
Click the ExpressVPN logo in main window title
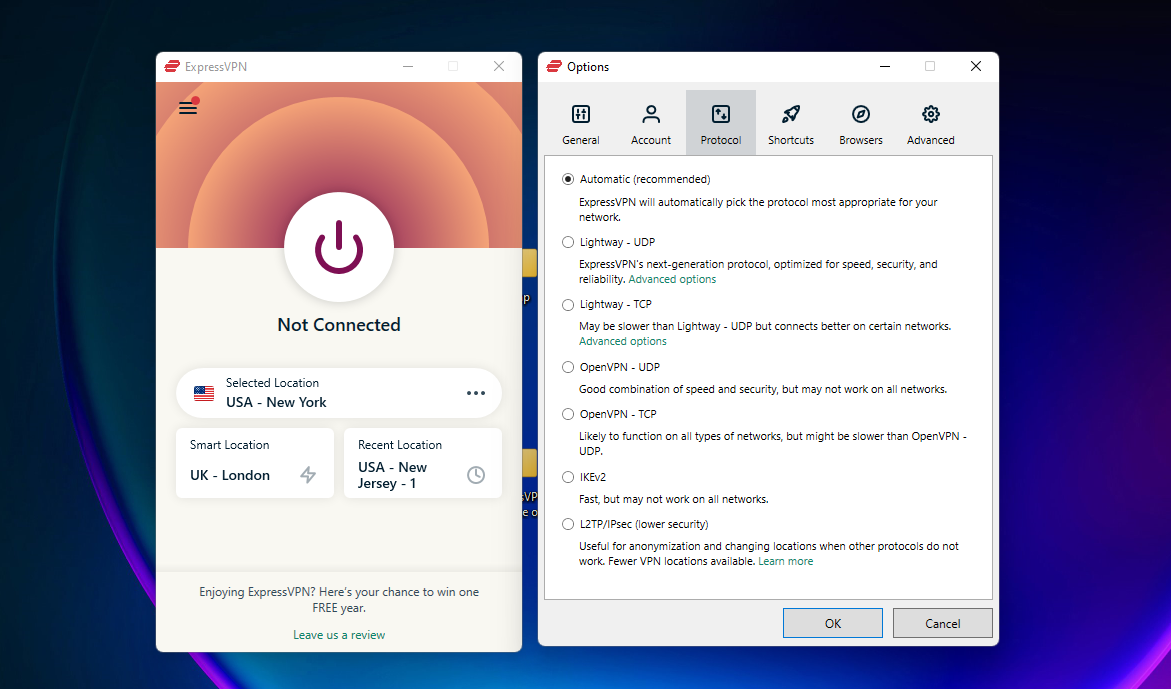click(x=172, y=66)
